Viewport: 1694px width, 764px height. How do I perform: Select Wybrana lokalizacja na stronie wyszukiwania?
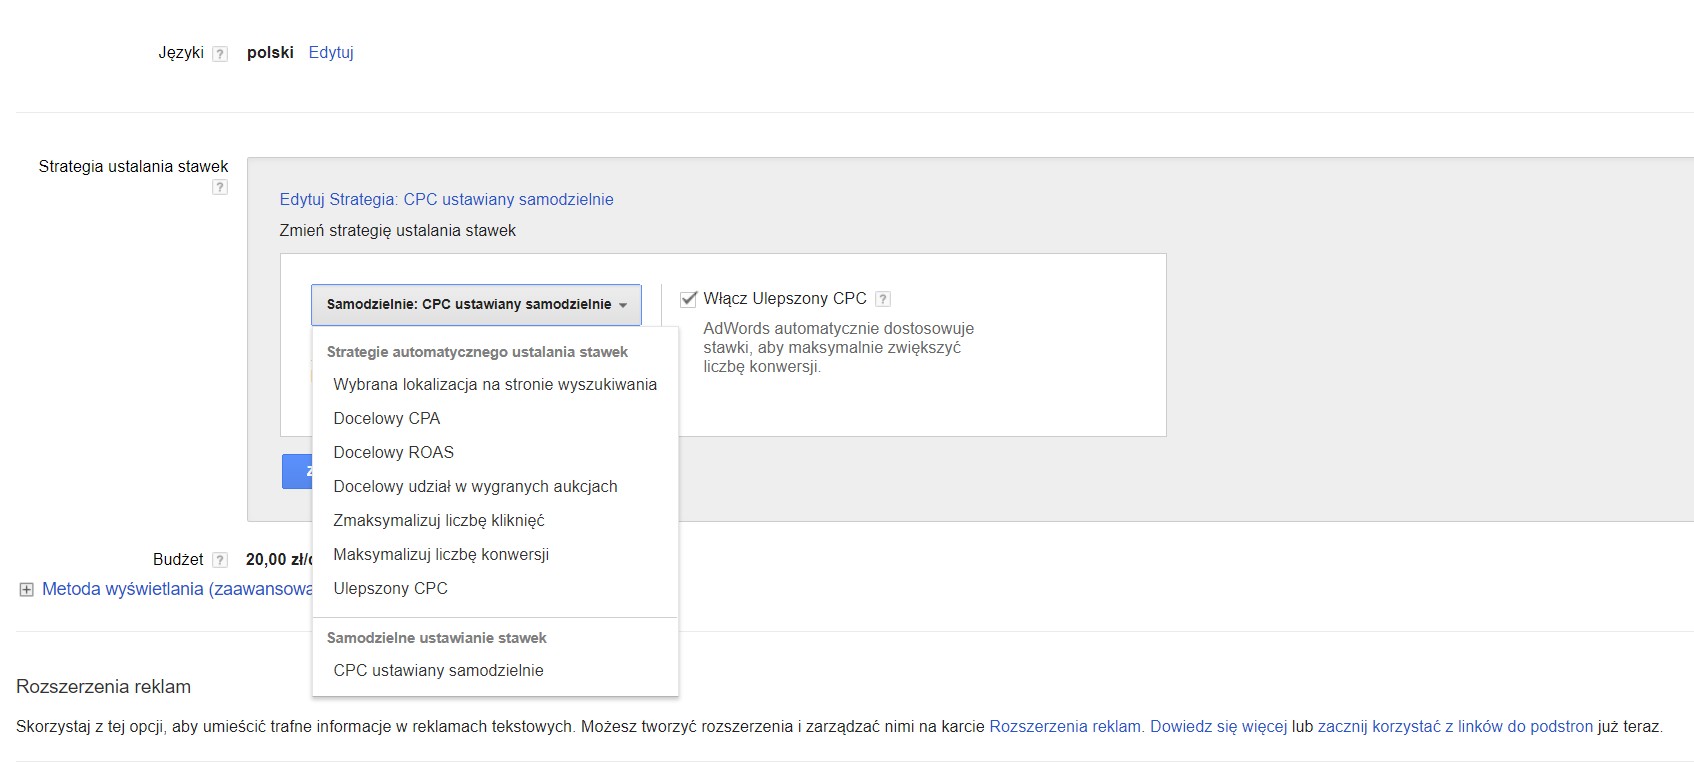pos(494,385)
